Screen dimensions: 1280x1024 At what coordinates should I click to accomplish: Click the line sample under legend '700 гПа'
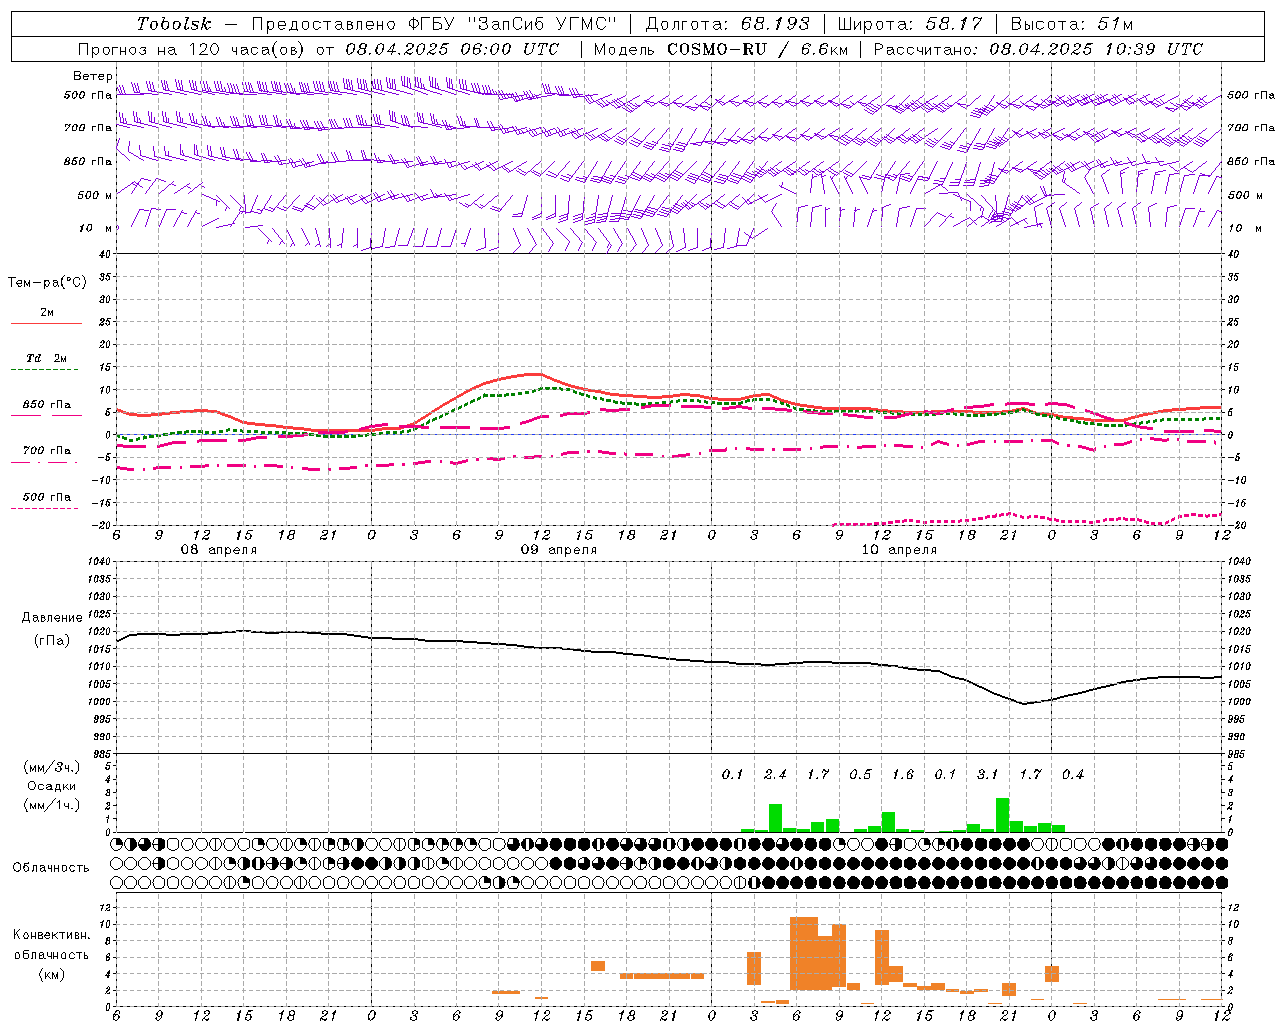(44, 463)
